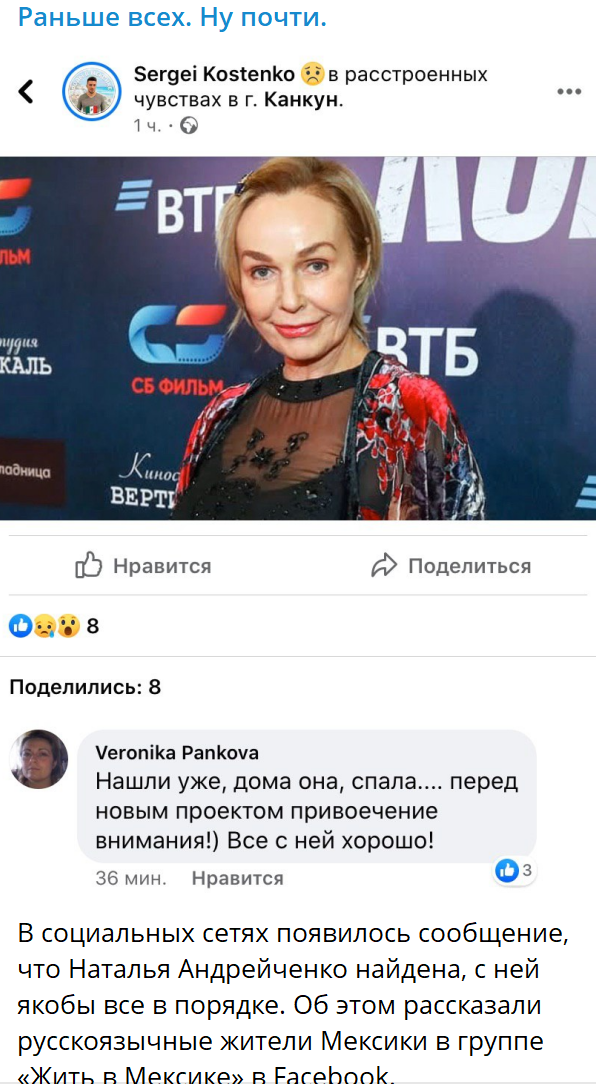596x1084 pixels.
Task: Open the Veronika Pankova commenter name
Action: 176,752
